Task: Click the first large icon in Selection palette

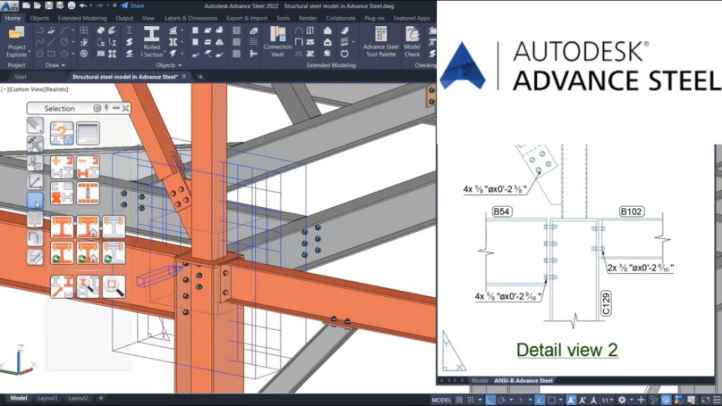Action: [x=61, y=132]
